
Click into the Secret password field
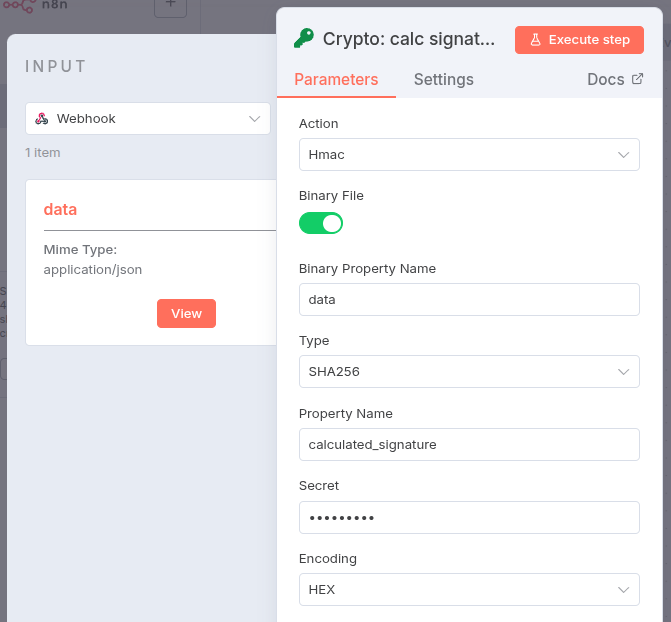point(469,517)
